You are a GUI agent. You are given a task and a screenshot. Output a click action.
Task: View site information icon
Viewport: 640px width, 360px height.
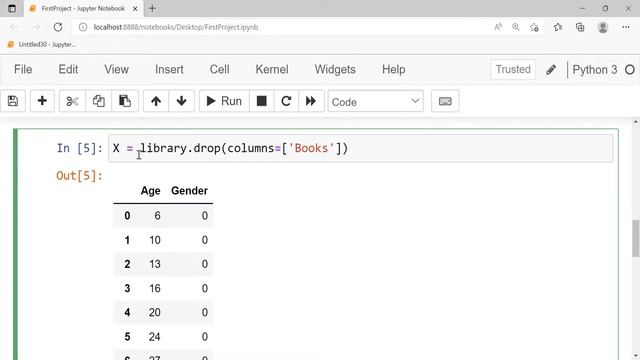(x=83, y=27)
